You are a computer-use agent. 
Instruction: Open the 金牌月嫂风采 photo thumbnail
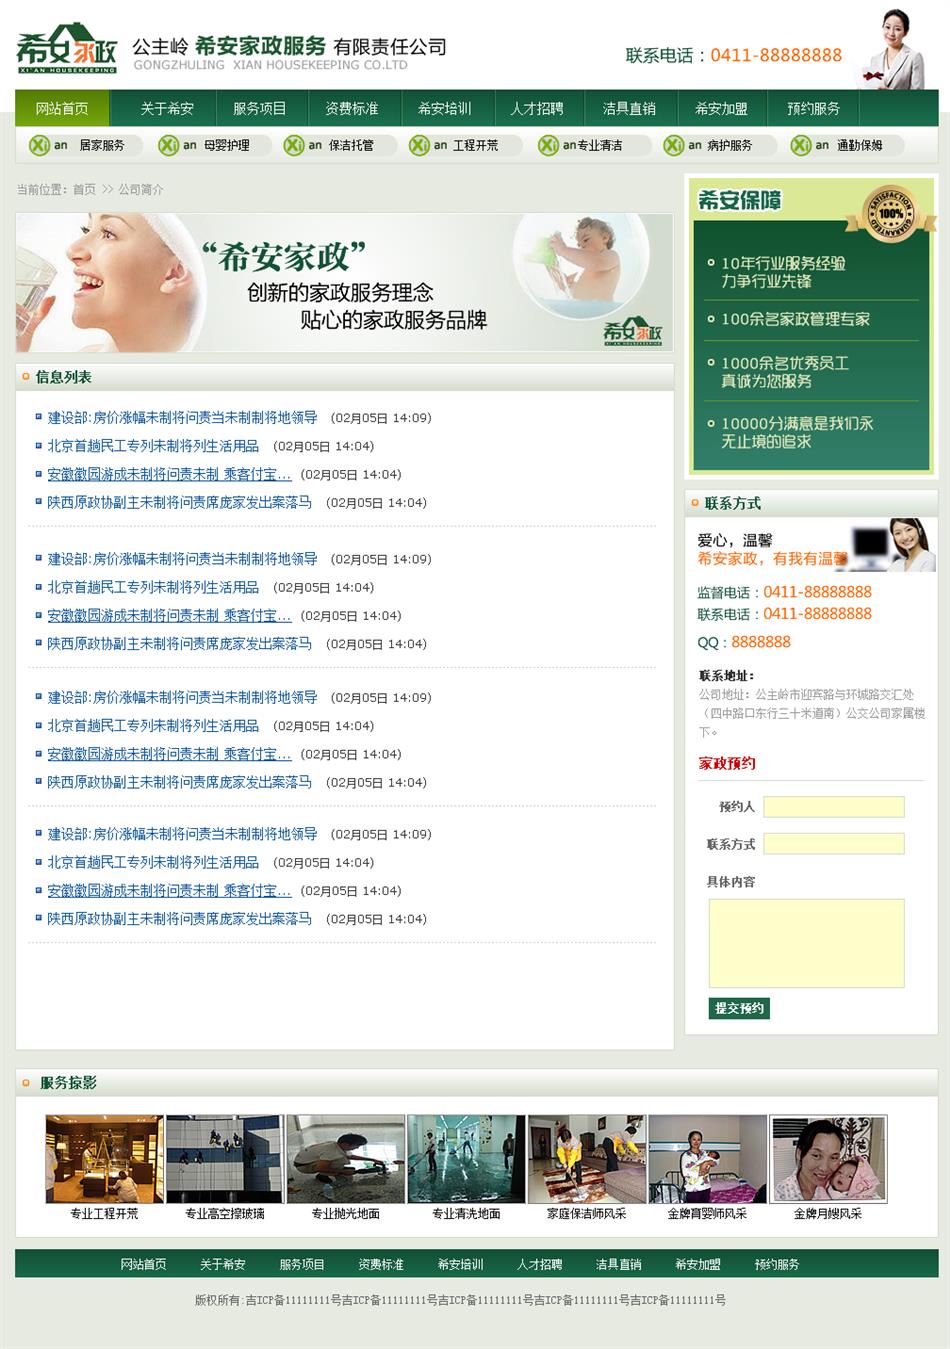(828, 1160)
